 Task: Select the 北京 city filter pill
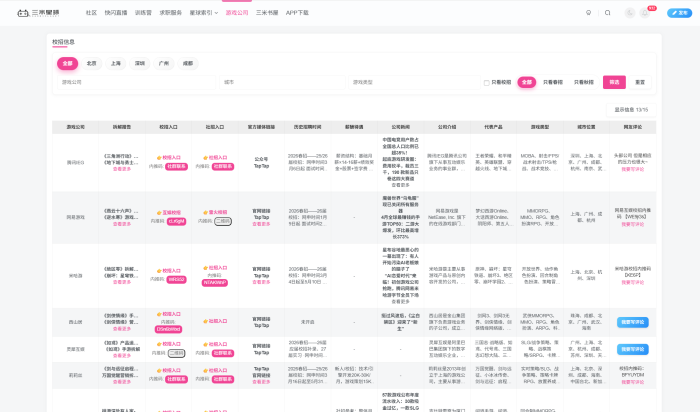click(92, 63)
